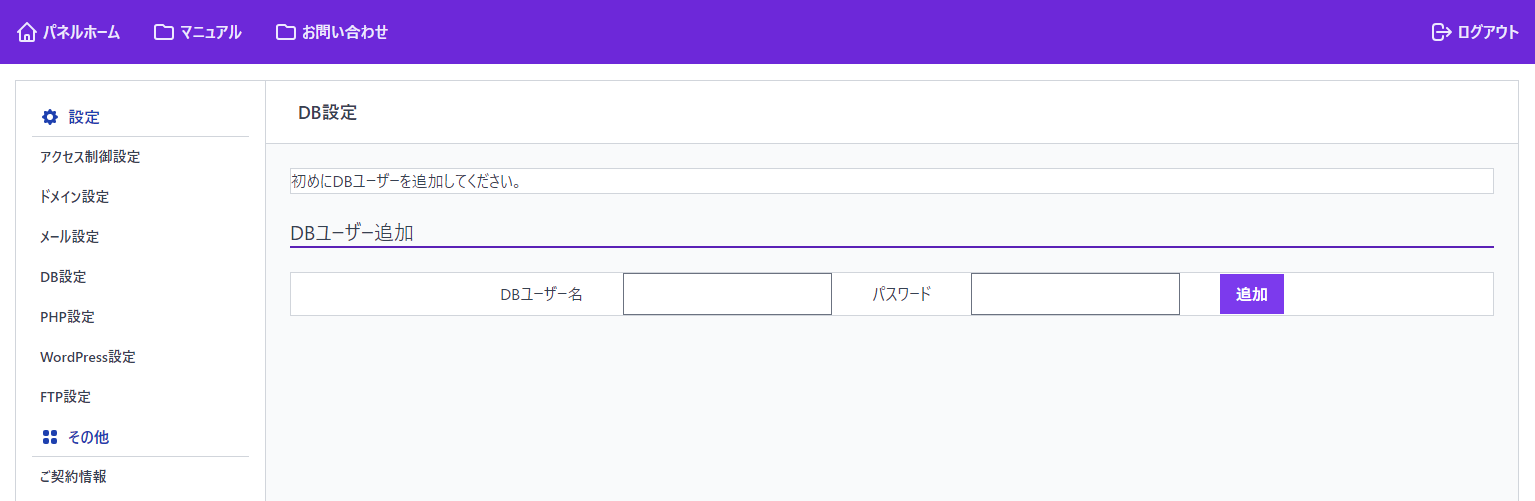Select ドメイン設定 in the sidebar
The width and height of the screenshot is (1535, 501).
[75, 197]
